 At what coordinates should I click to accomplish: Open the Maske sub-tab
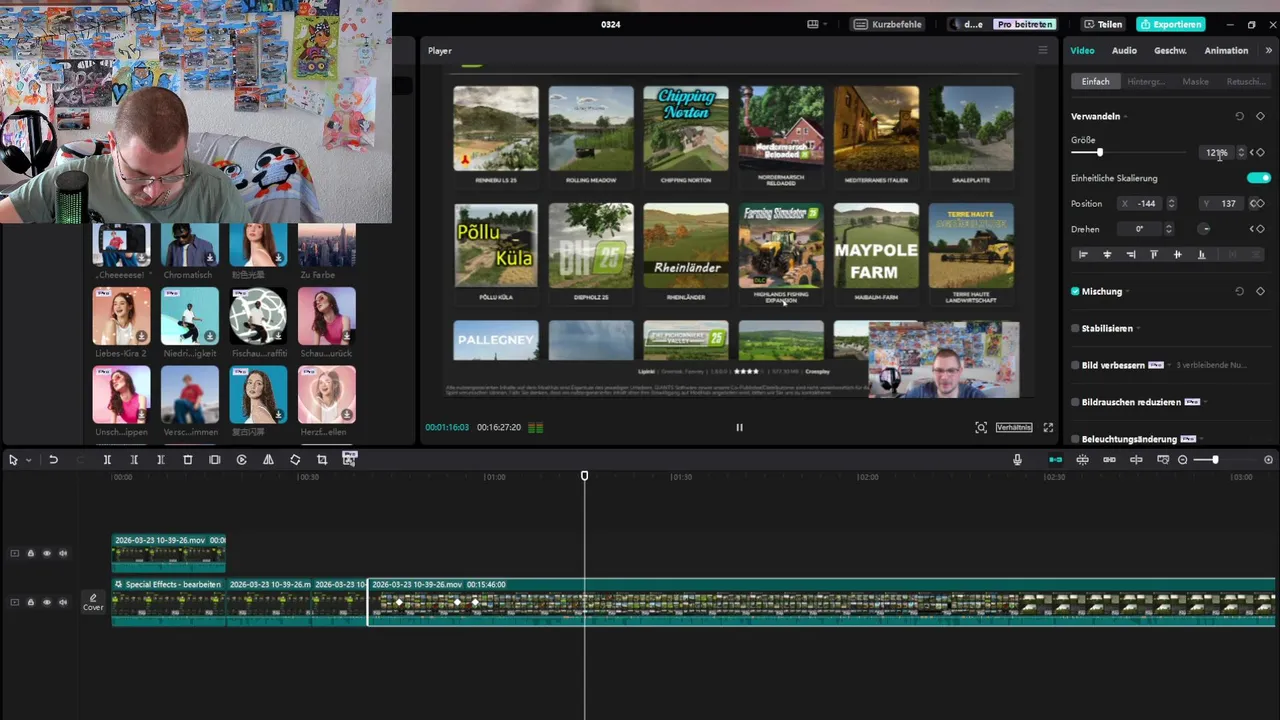click(x=1195, y=81)
